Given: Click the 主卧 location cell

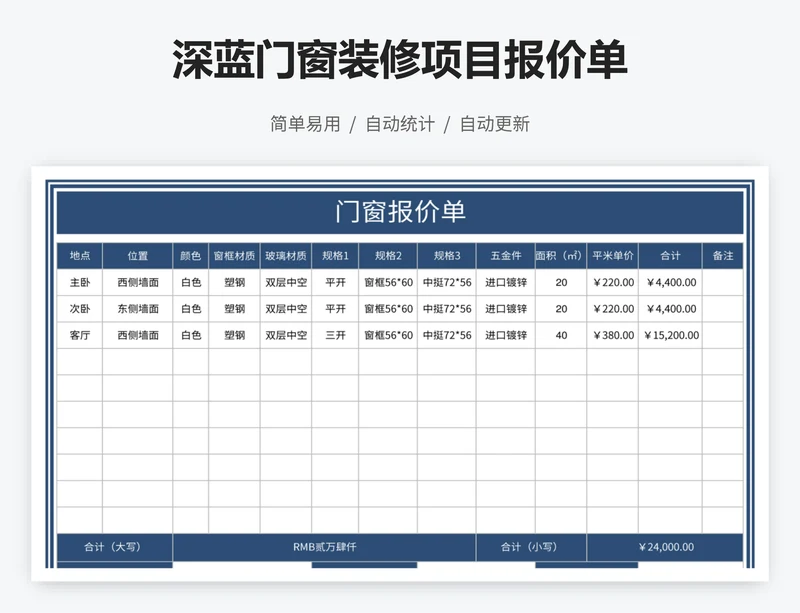Looking at the screenshot, I should coord(80,282).
